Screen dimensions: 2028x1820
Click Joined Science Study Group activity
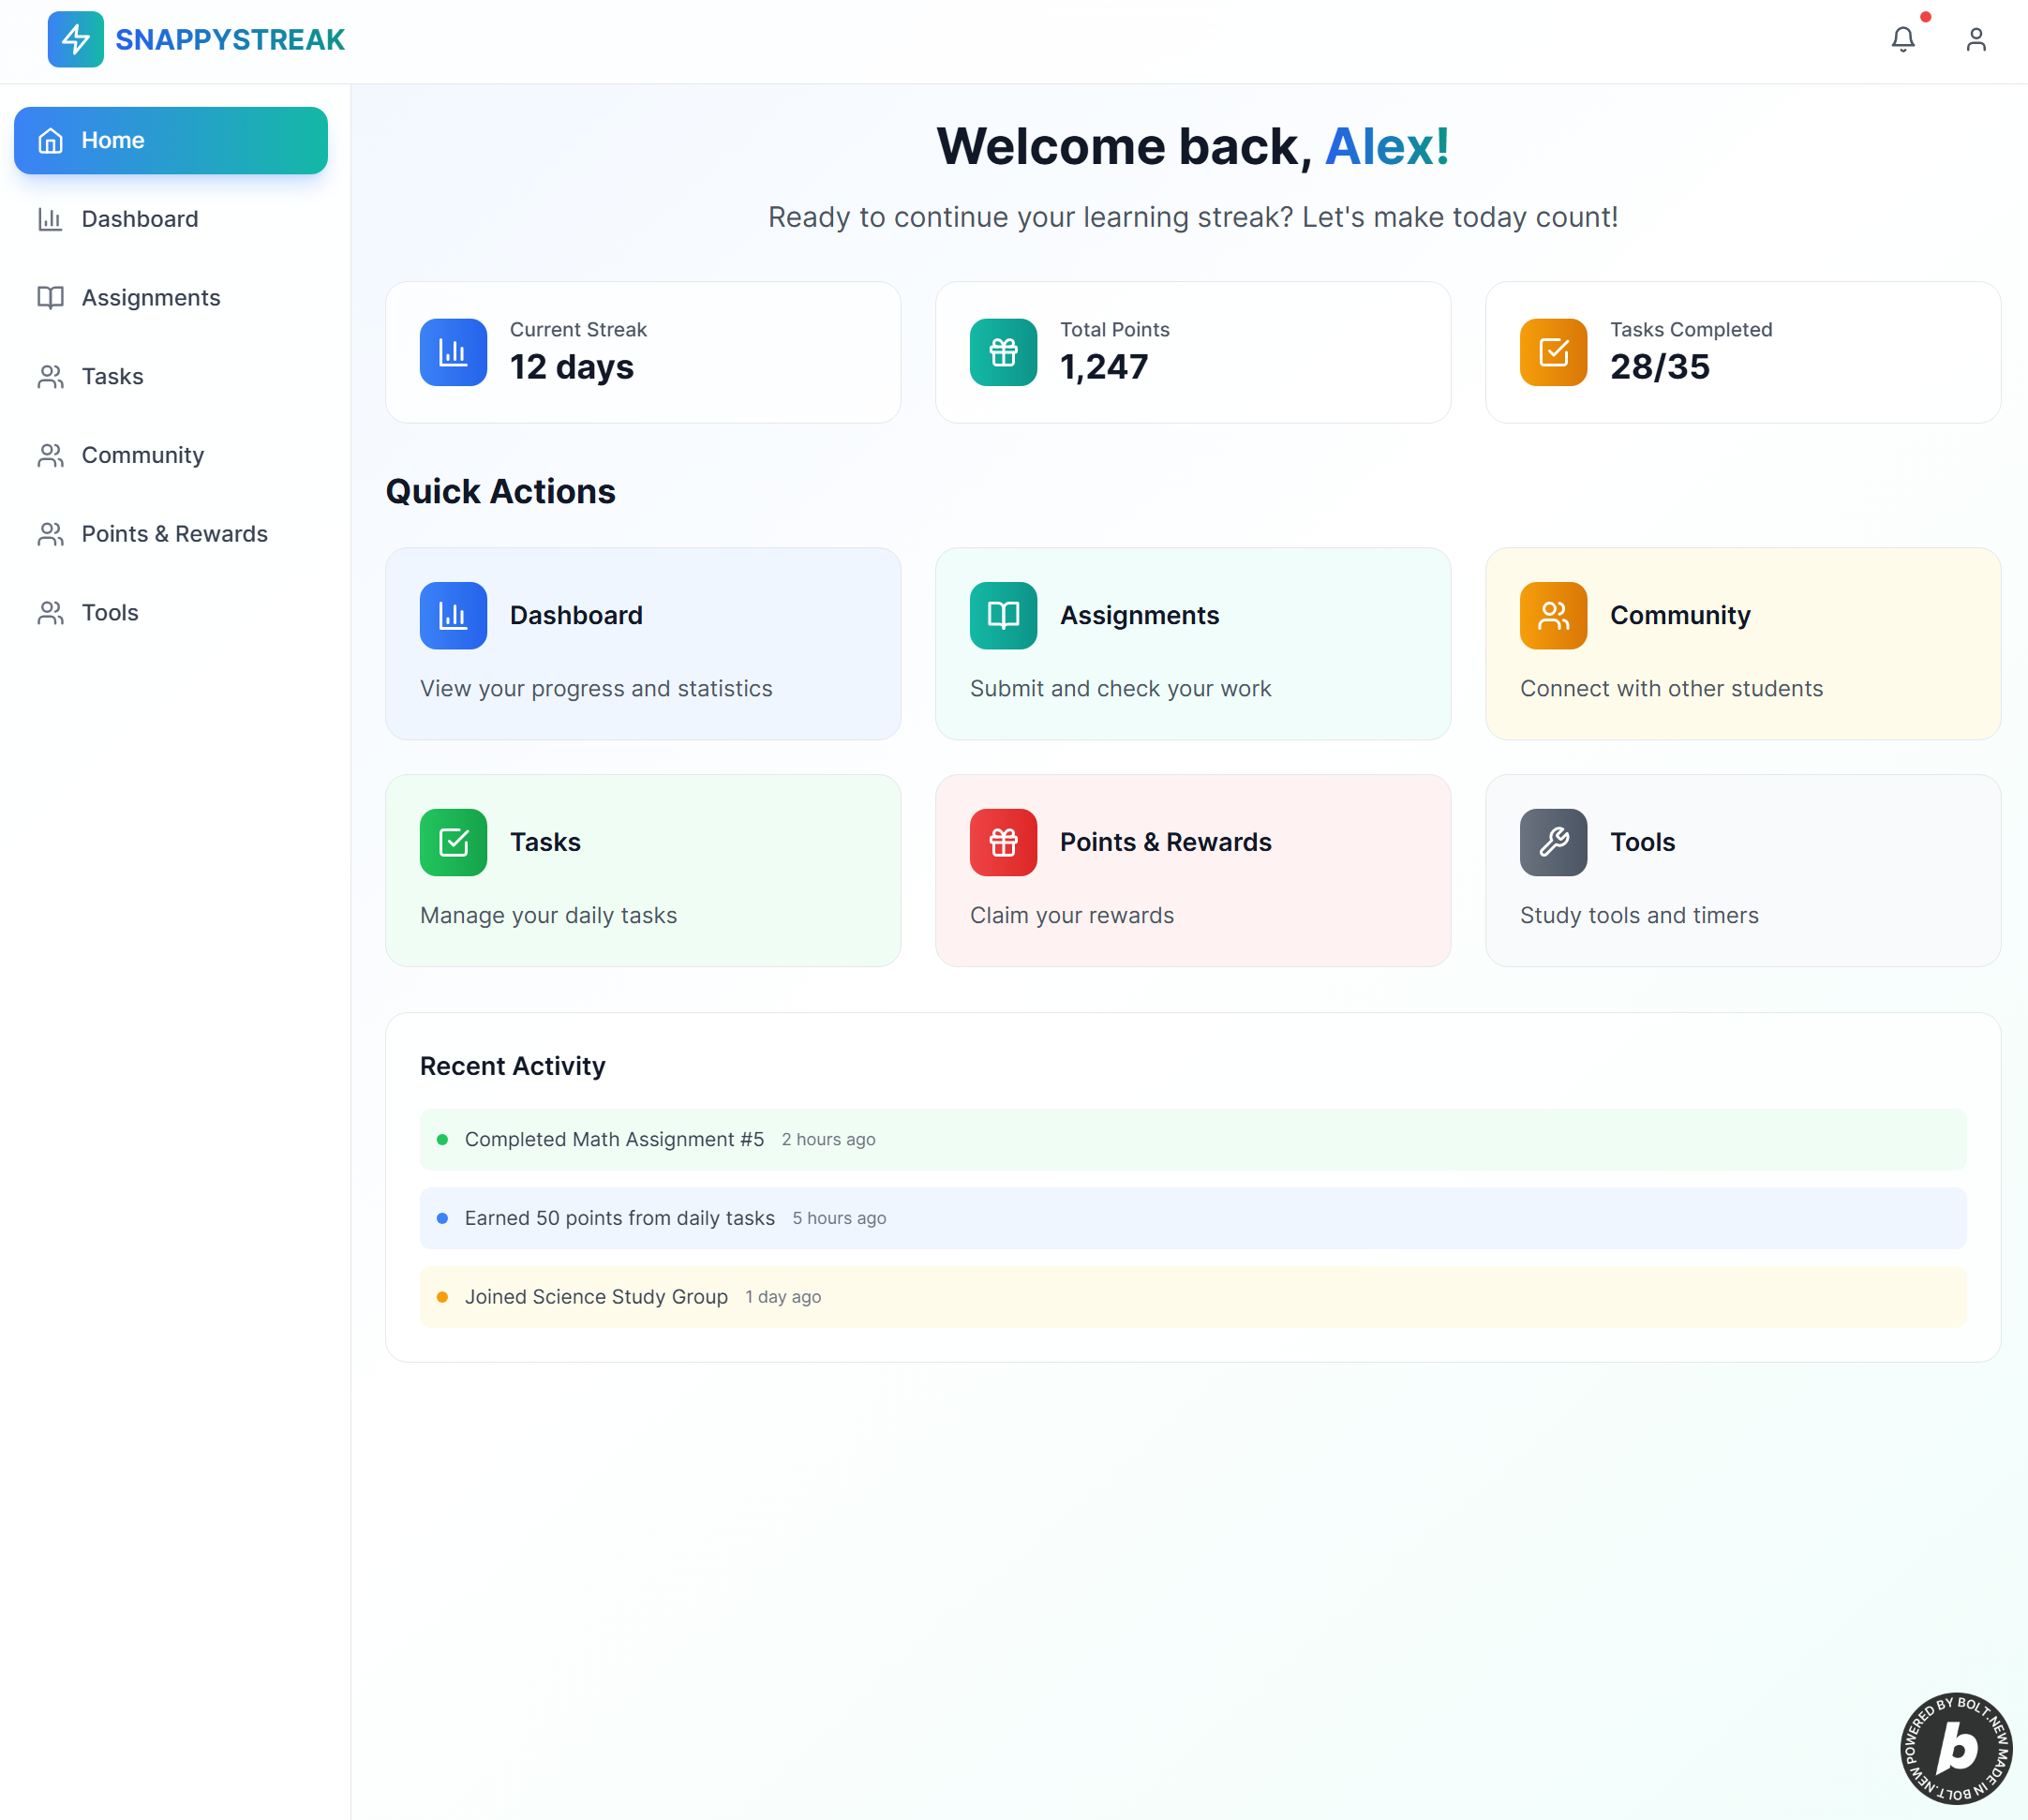click(x=596, y=1297)
